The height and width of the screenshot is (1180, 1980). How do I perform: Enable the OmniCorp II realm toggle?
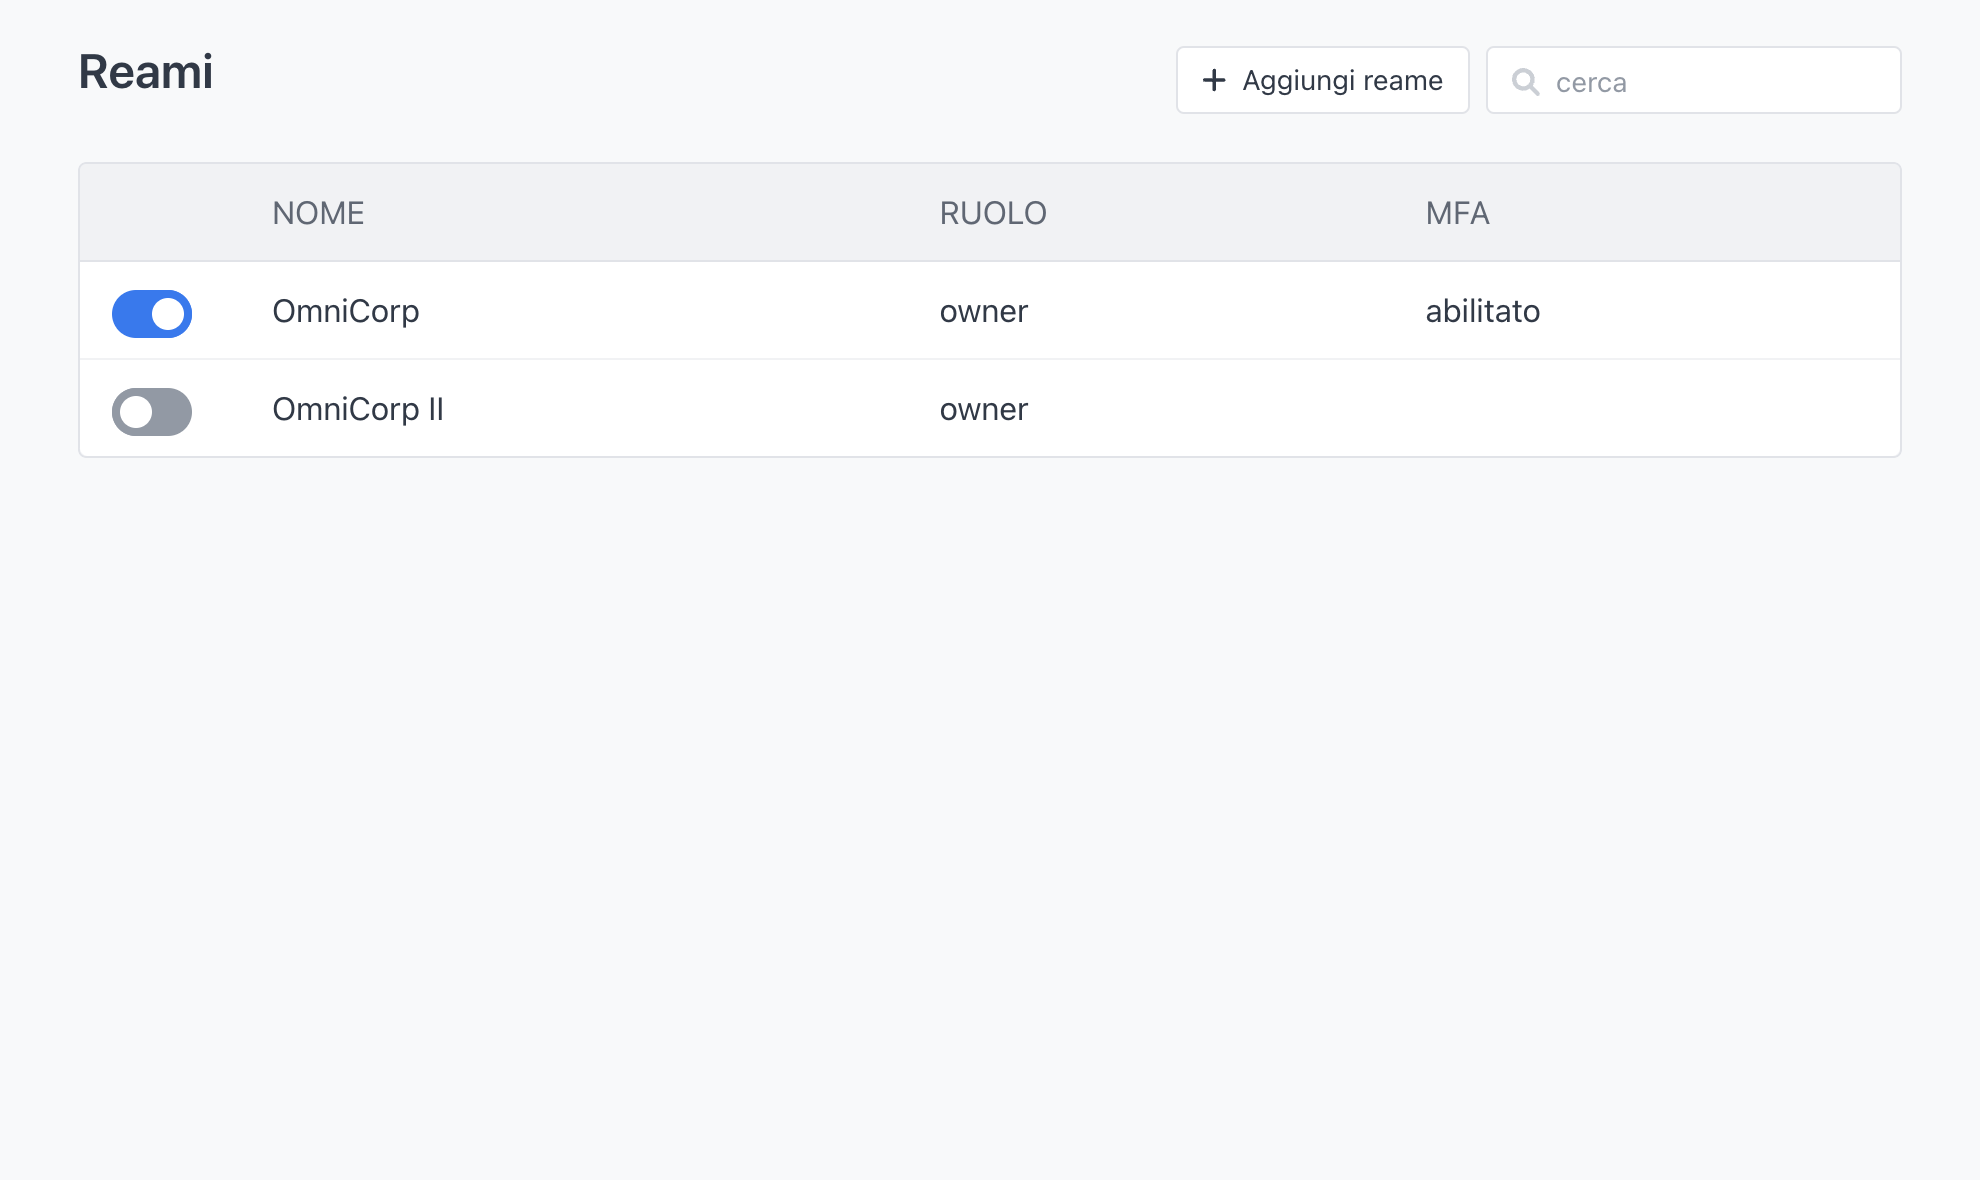152,412
